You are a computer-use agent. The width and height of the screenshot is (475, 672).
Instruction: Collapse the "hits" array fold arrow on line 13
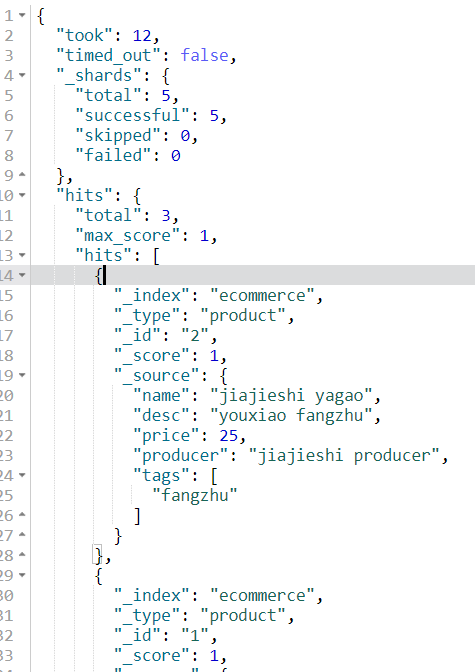[22, 255]
